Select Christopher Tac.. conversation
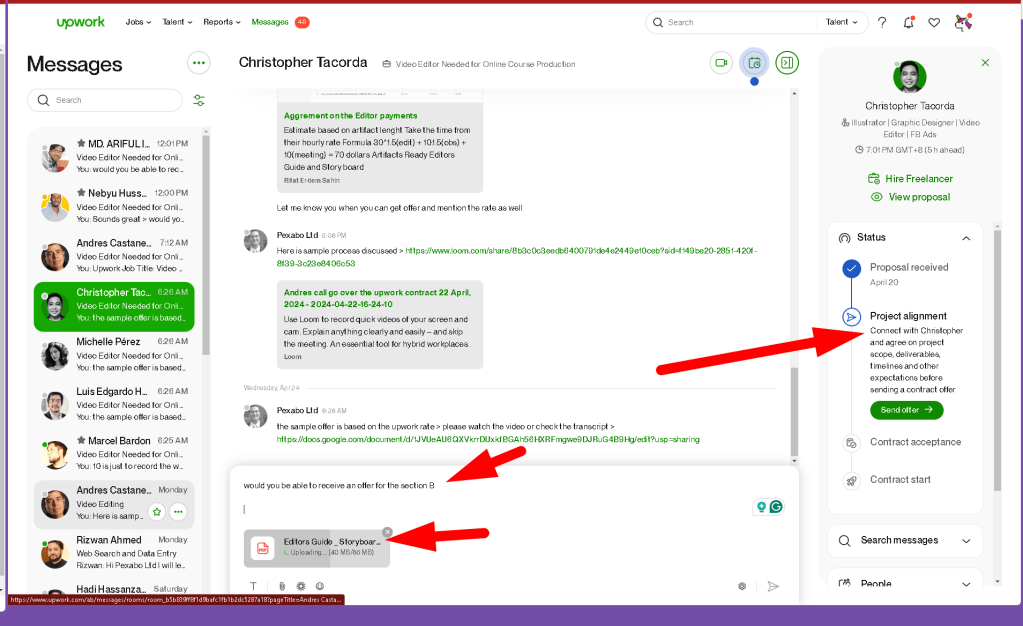The image size is (1023, 626). [114, 305]
